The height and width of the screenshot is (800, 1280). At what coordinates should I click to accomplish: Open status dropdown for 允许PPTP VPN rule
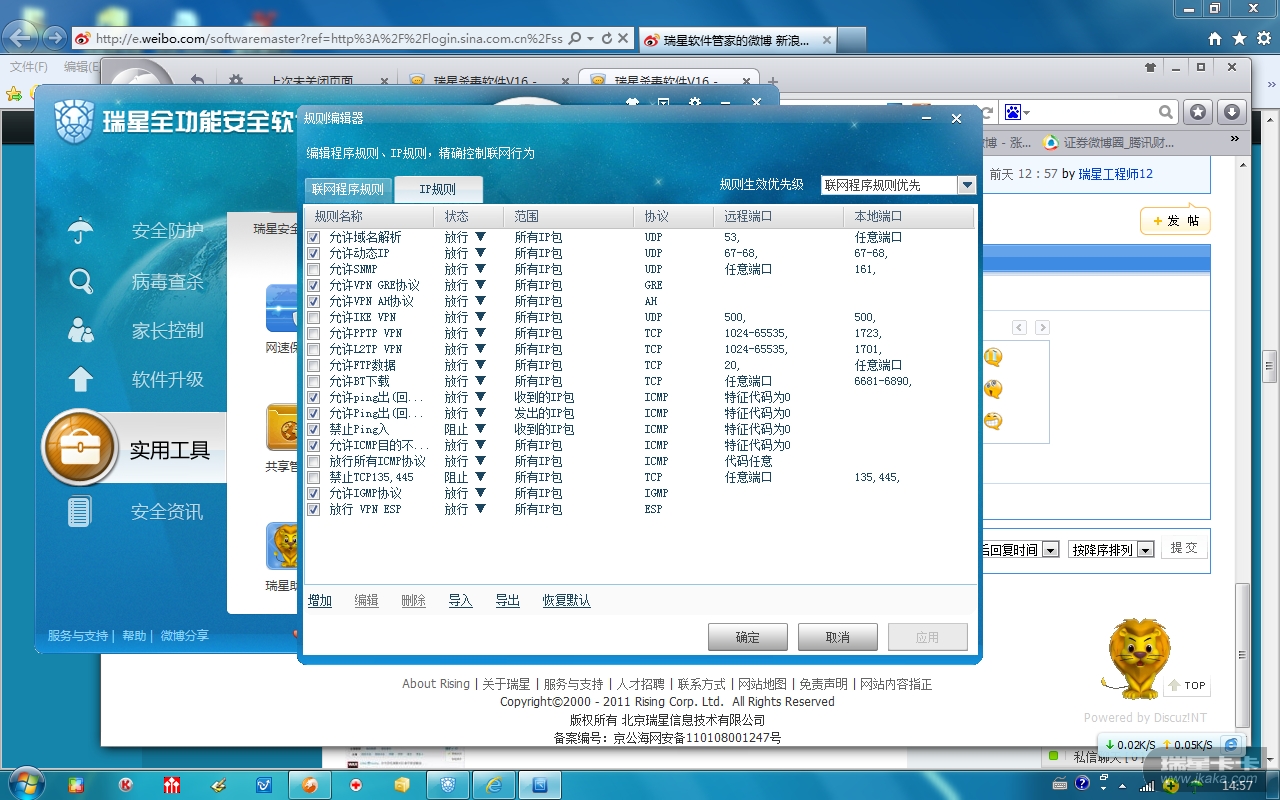click(481, 334)
